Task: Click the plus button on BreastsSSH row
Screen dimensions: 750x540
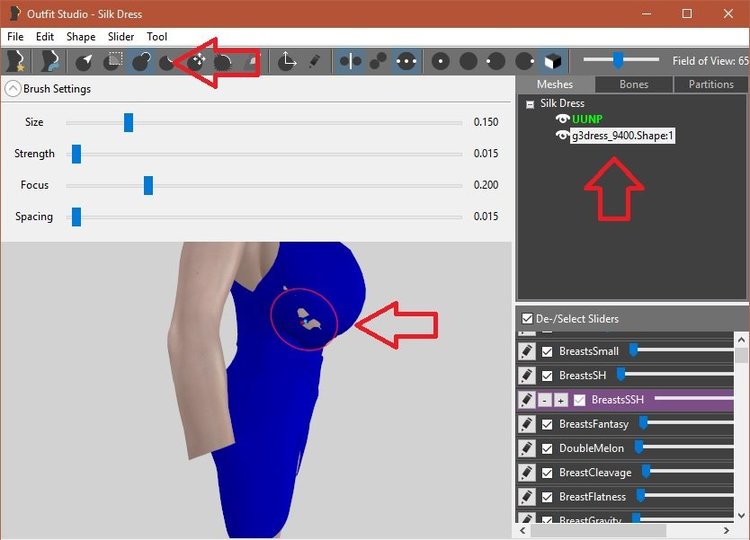Action: tap(561, 400)
